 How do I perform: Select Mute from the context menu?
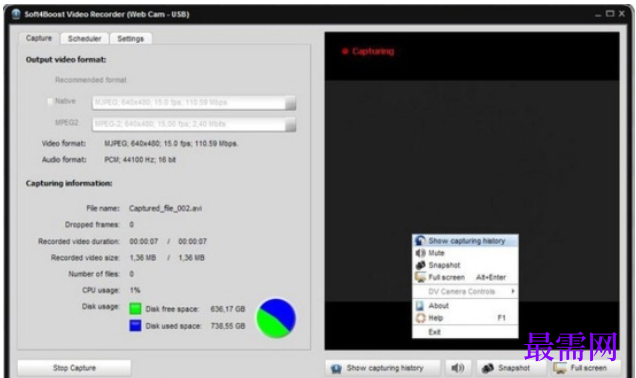465,253
